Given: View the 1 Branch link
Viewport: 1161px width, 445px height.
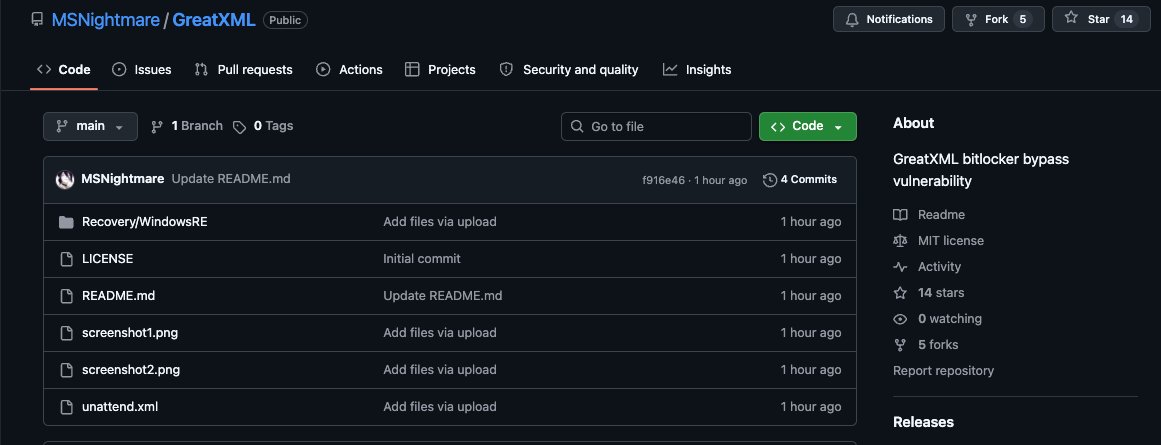Looking at the screenshot, I should click(187, 127).
